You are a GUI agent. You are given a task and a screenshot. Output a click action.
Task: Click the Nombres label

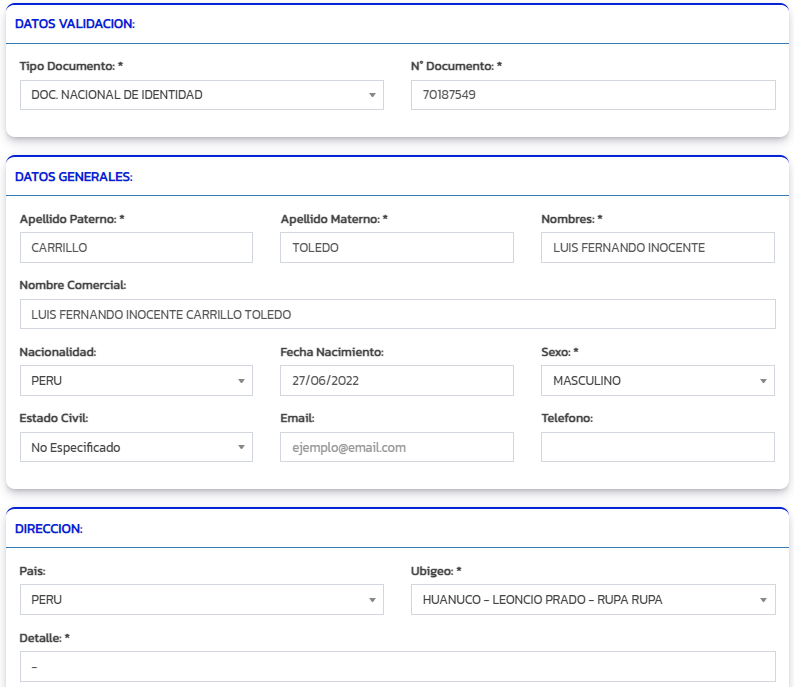point(572,219)
